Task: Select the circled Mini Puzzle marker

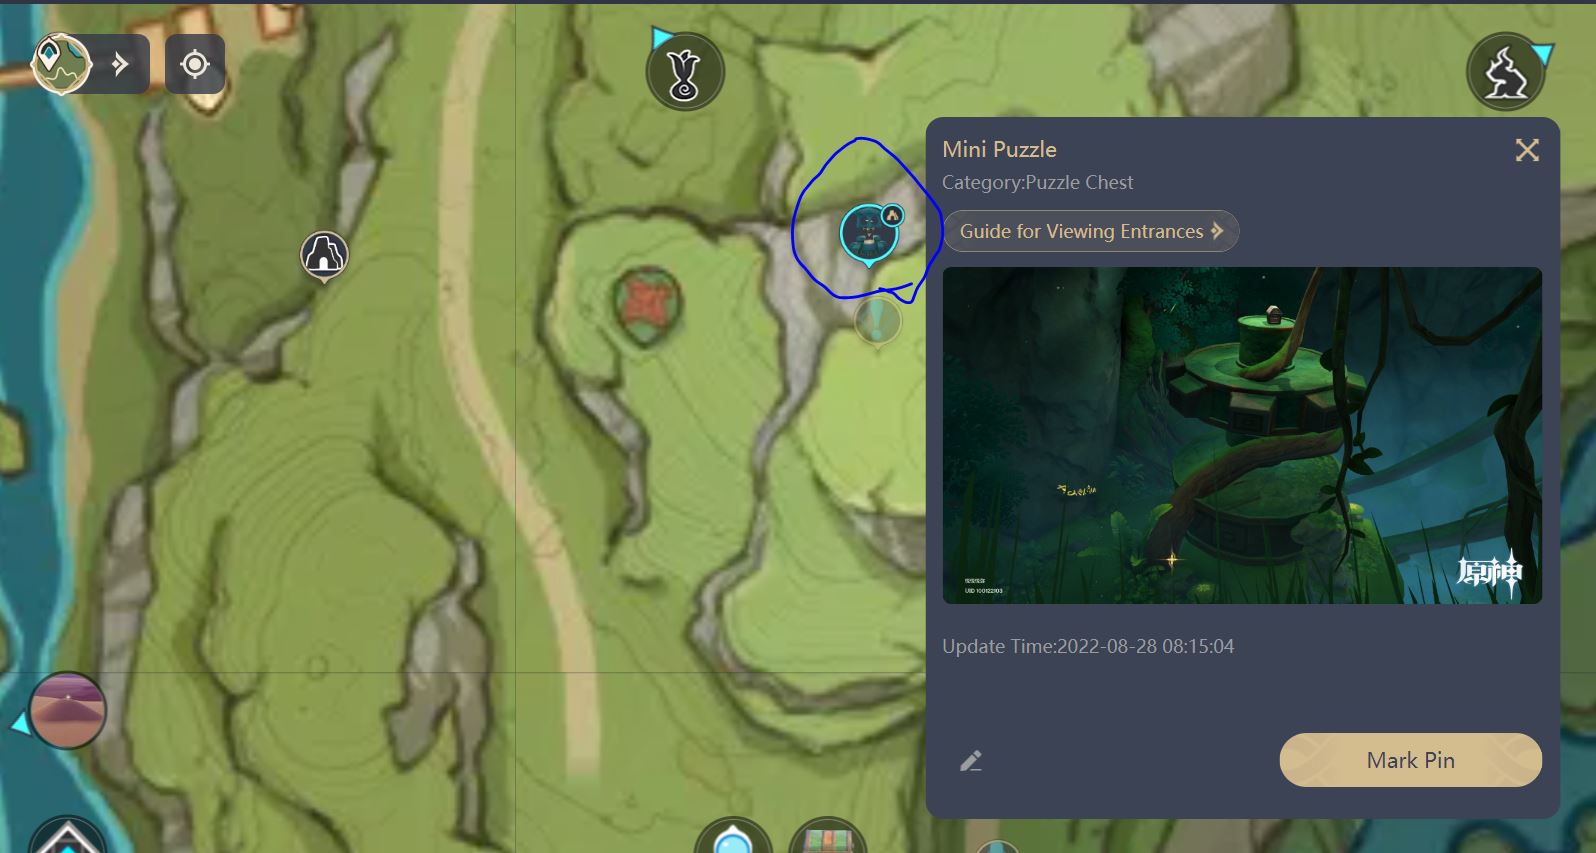Action: (868, 234)
